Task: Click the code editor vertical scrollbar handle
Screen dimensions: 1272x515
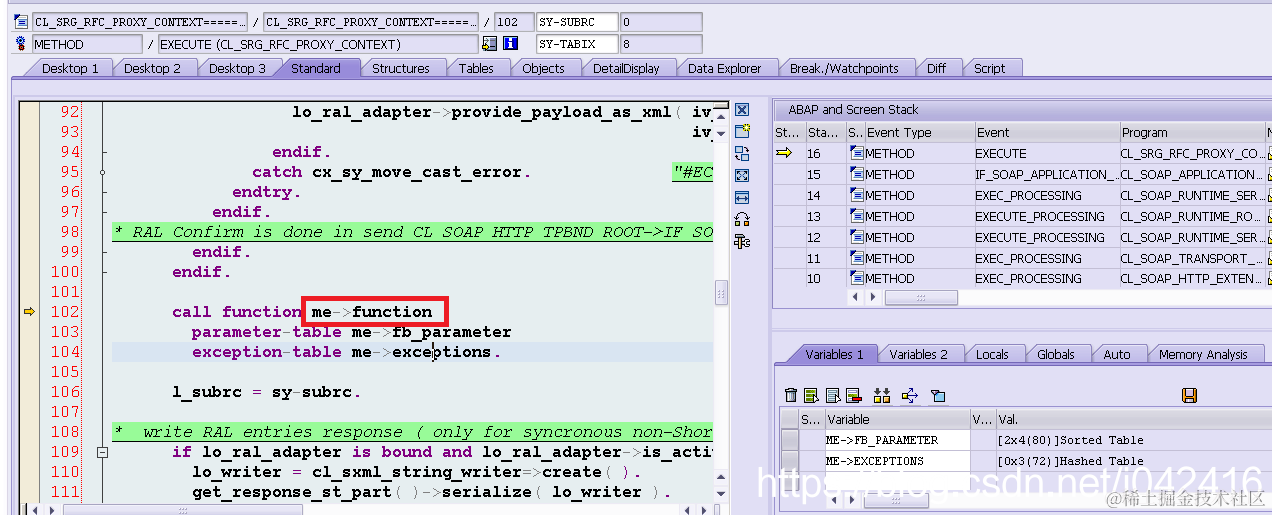Action: click(x=722, y=292)
